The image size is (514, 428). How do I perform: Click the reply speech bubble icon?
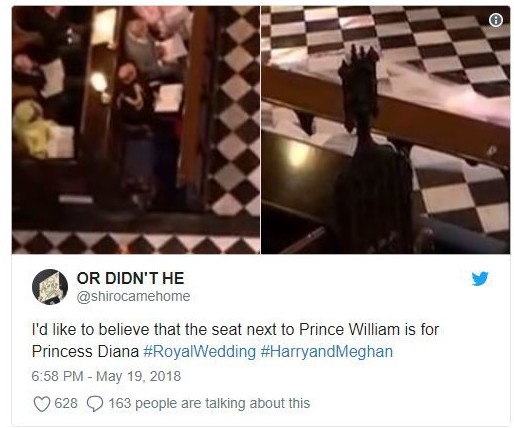click(95, 404)
